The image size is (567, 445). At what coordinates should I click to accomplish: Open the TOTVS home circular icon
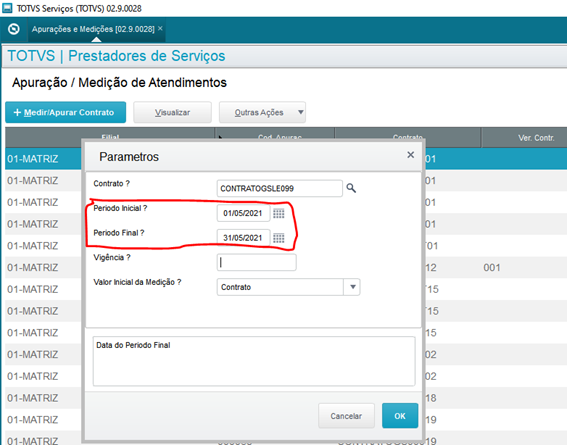[14, 29]
